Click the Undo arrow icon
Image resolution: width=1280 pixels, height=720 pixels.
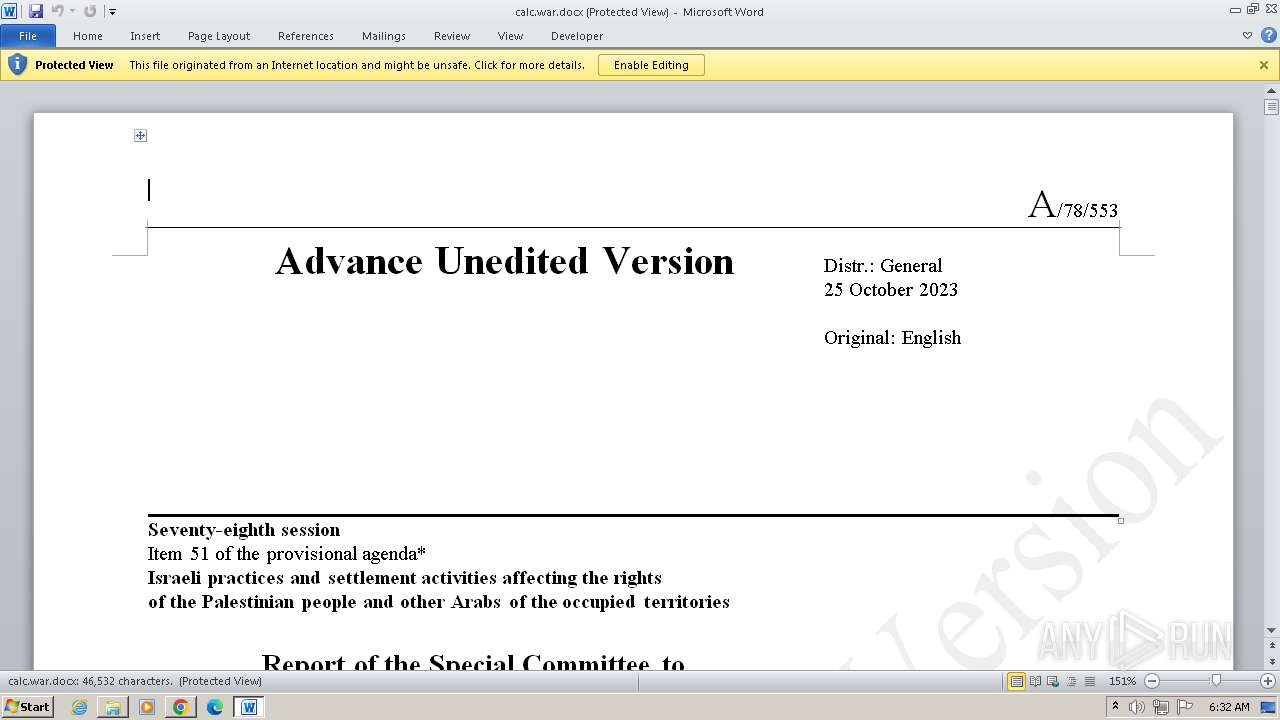57,11
